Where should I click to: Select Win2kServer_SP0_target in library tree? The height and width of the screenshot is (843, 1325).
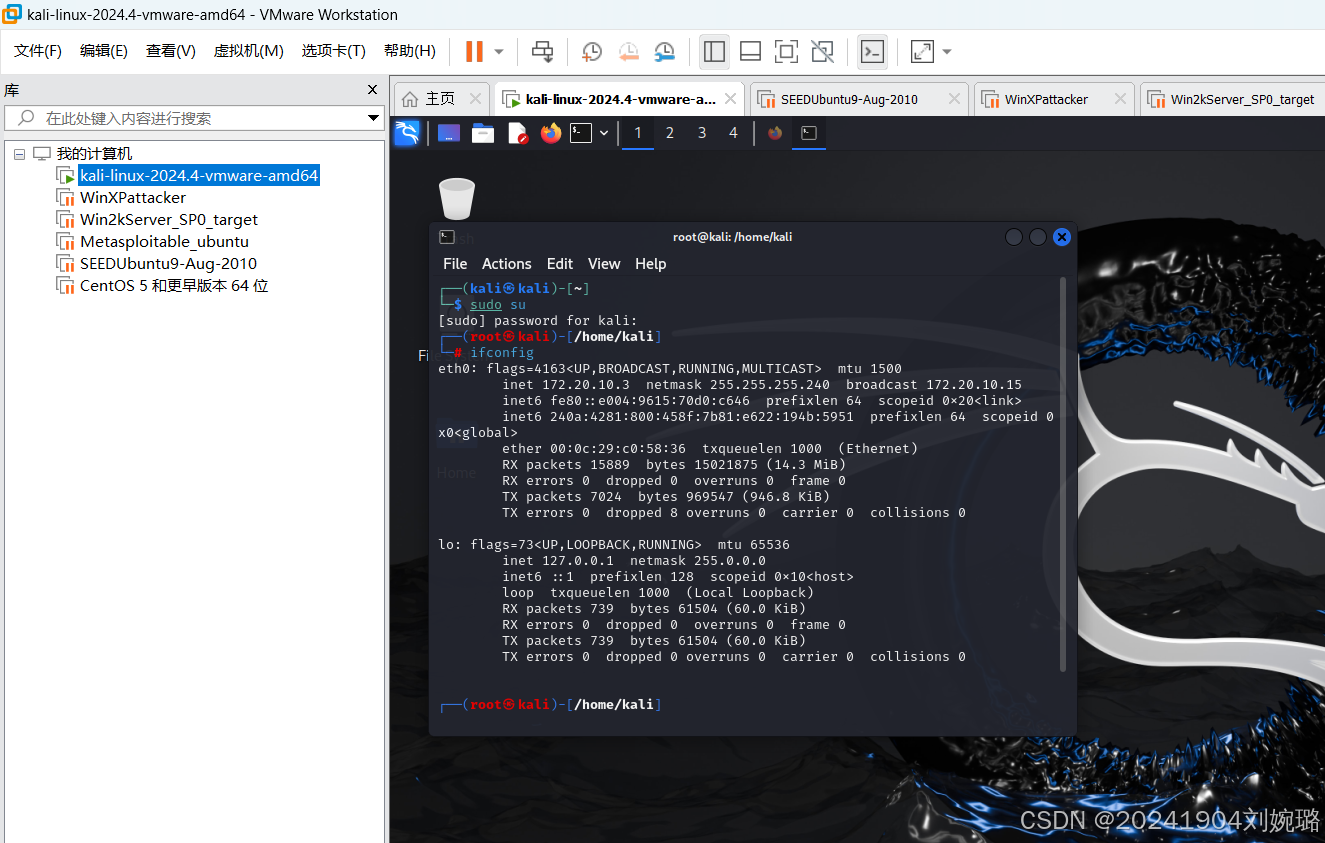click(x=169, y=220)
